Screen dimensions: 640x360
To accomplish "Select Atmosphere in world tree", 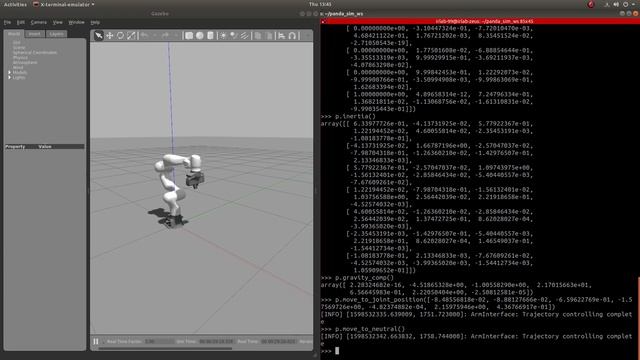I will coord(25,62).
